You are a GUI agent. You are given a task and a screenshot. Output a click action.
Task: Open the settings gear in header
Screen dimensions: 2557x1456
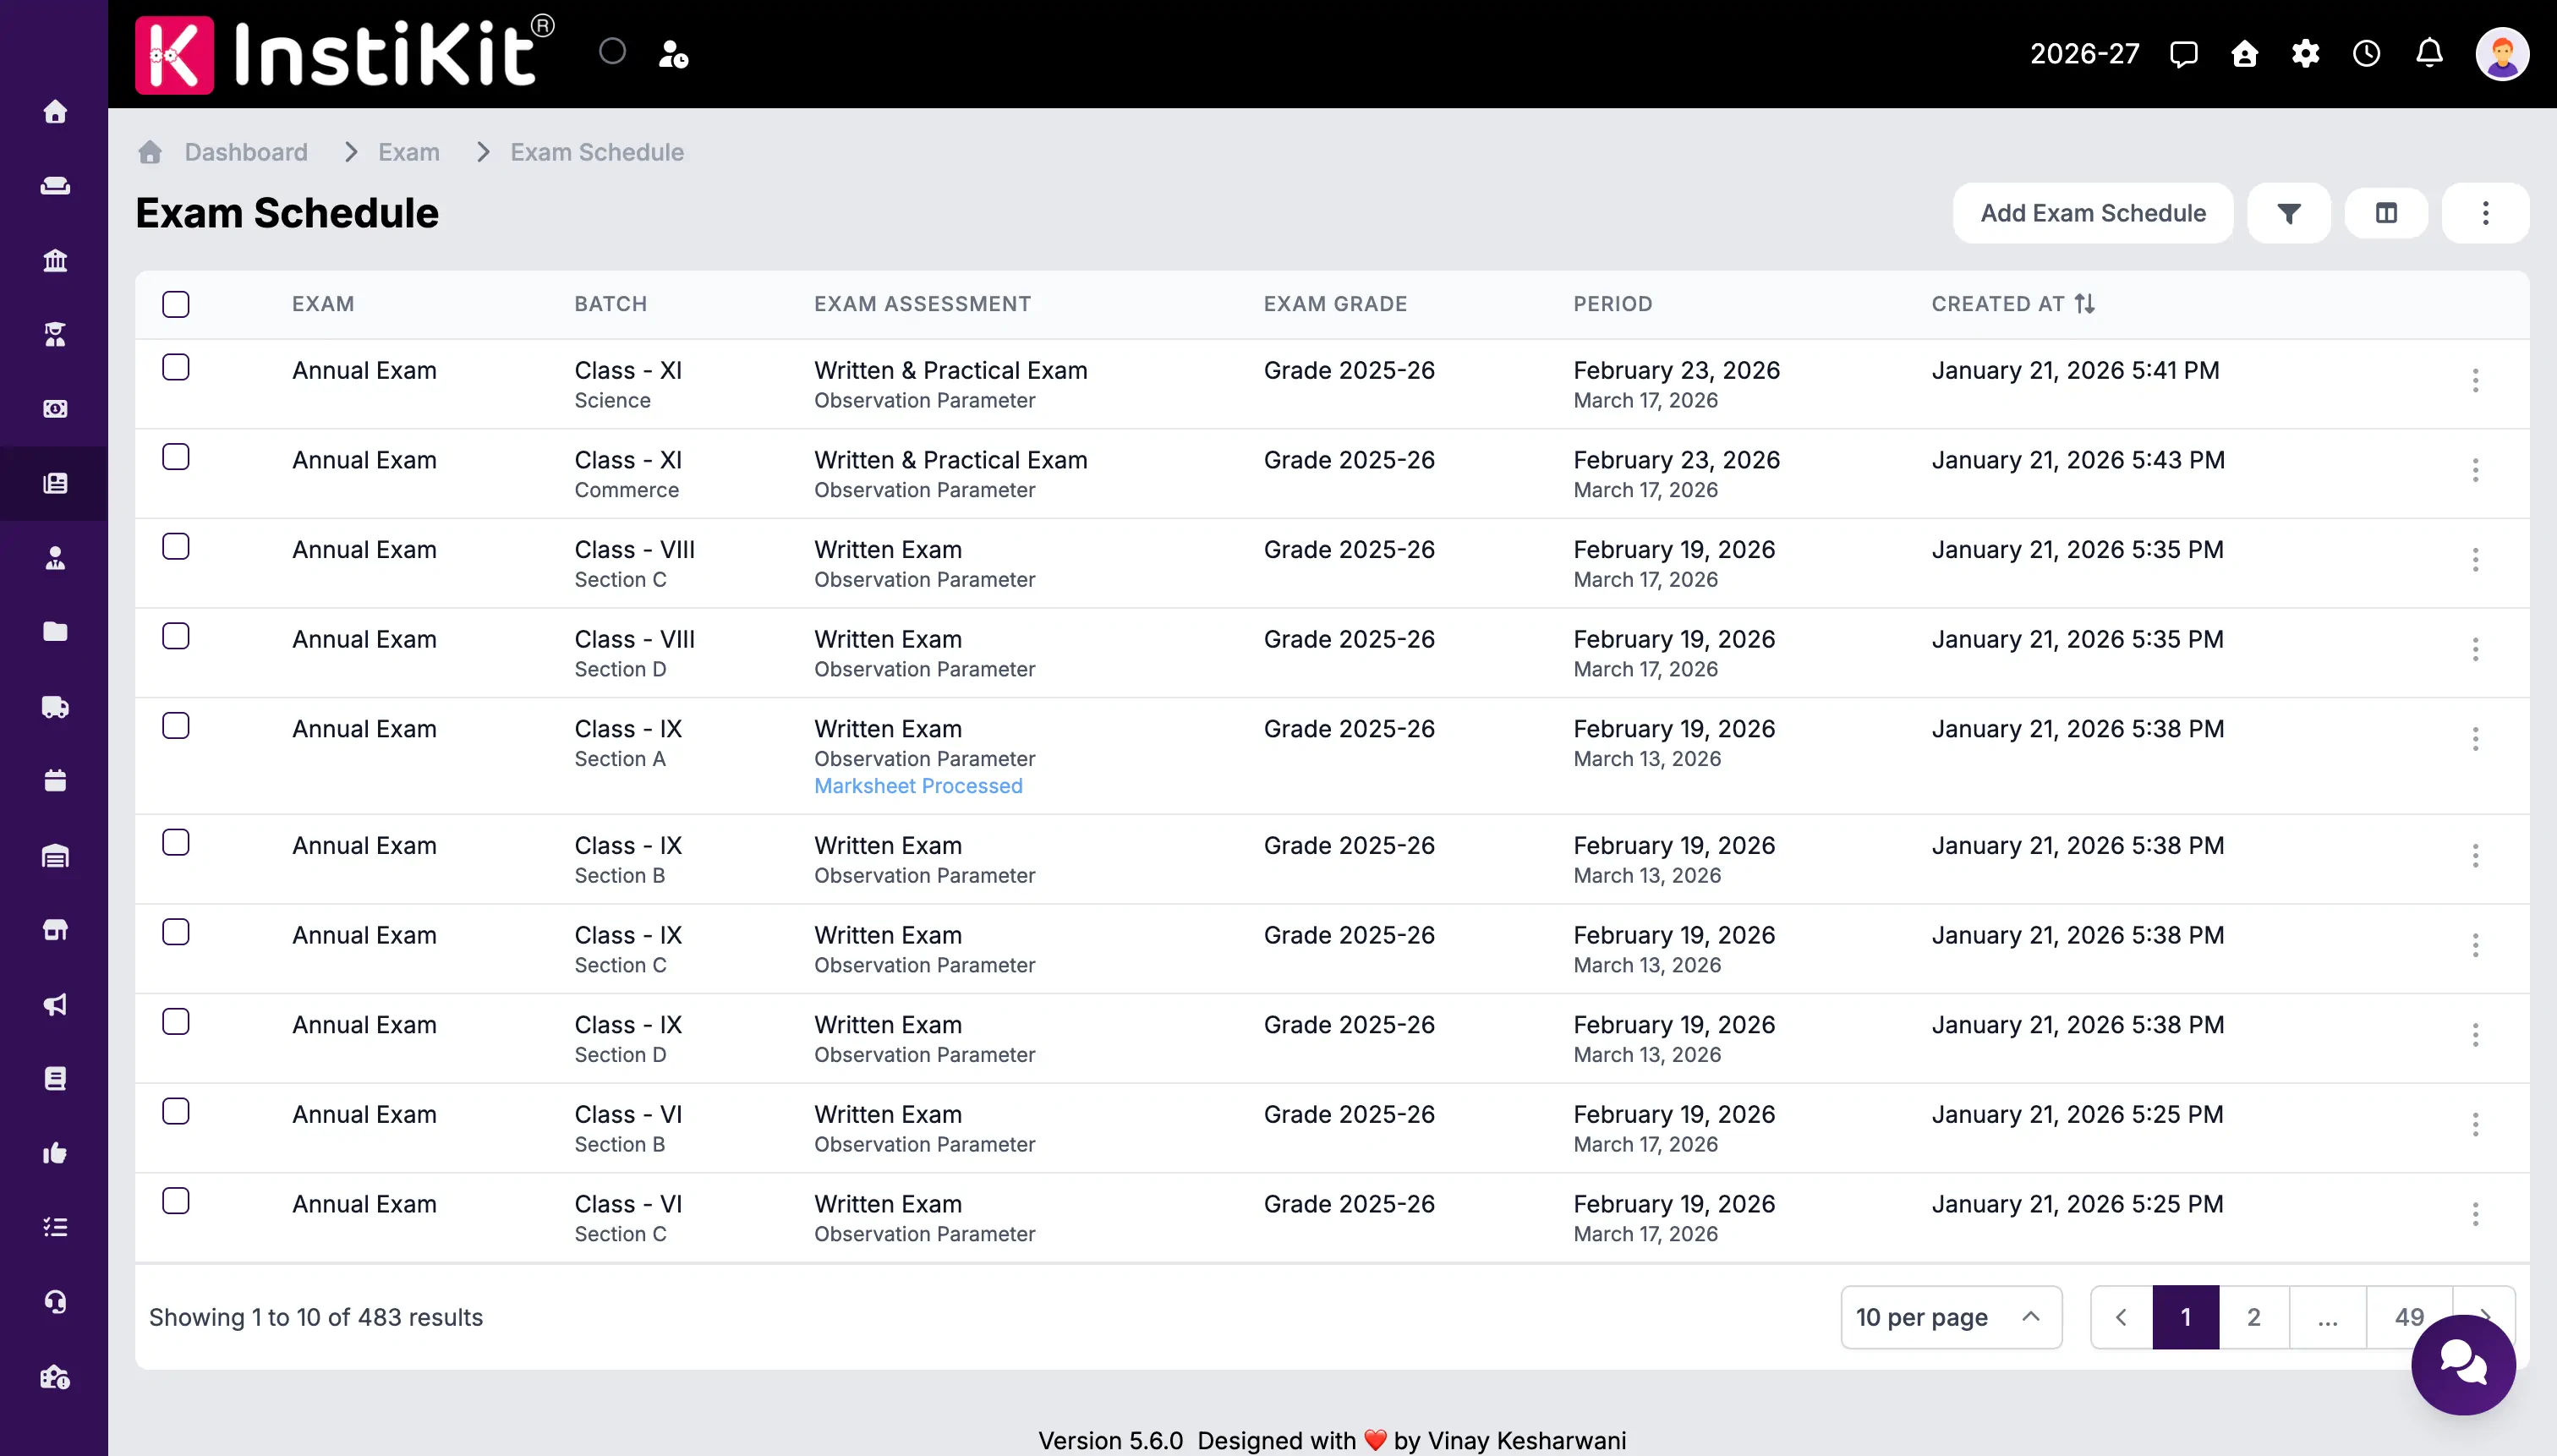(2306, 53)
